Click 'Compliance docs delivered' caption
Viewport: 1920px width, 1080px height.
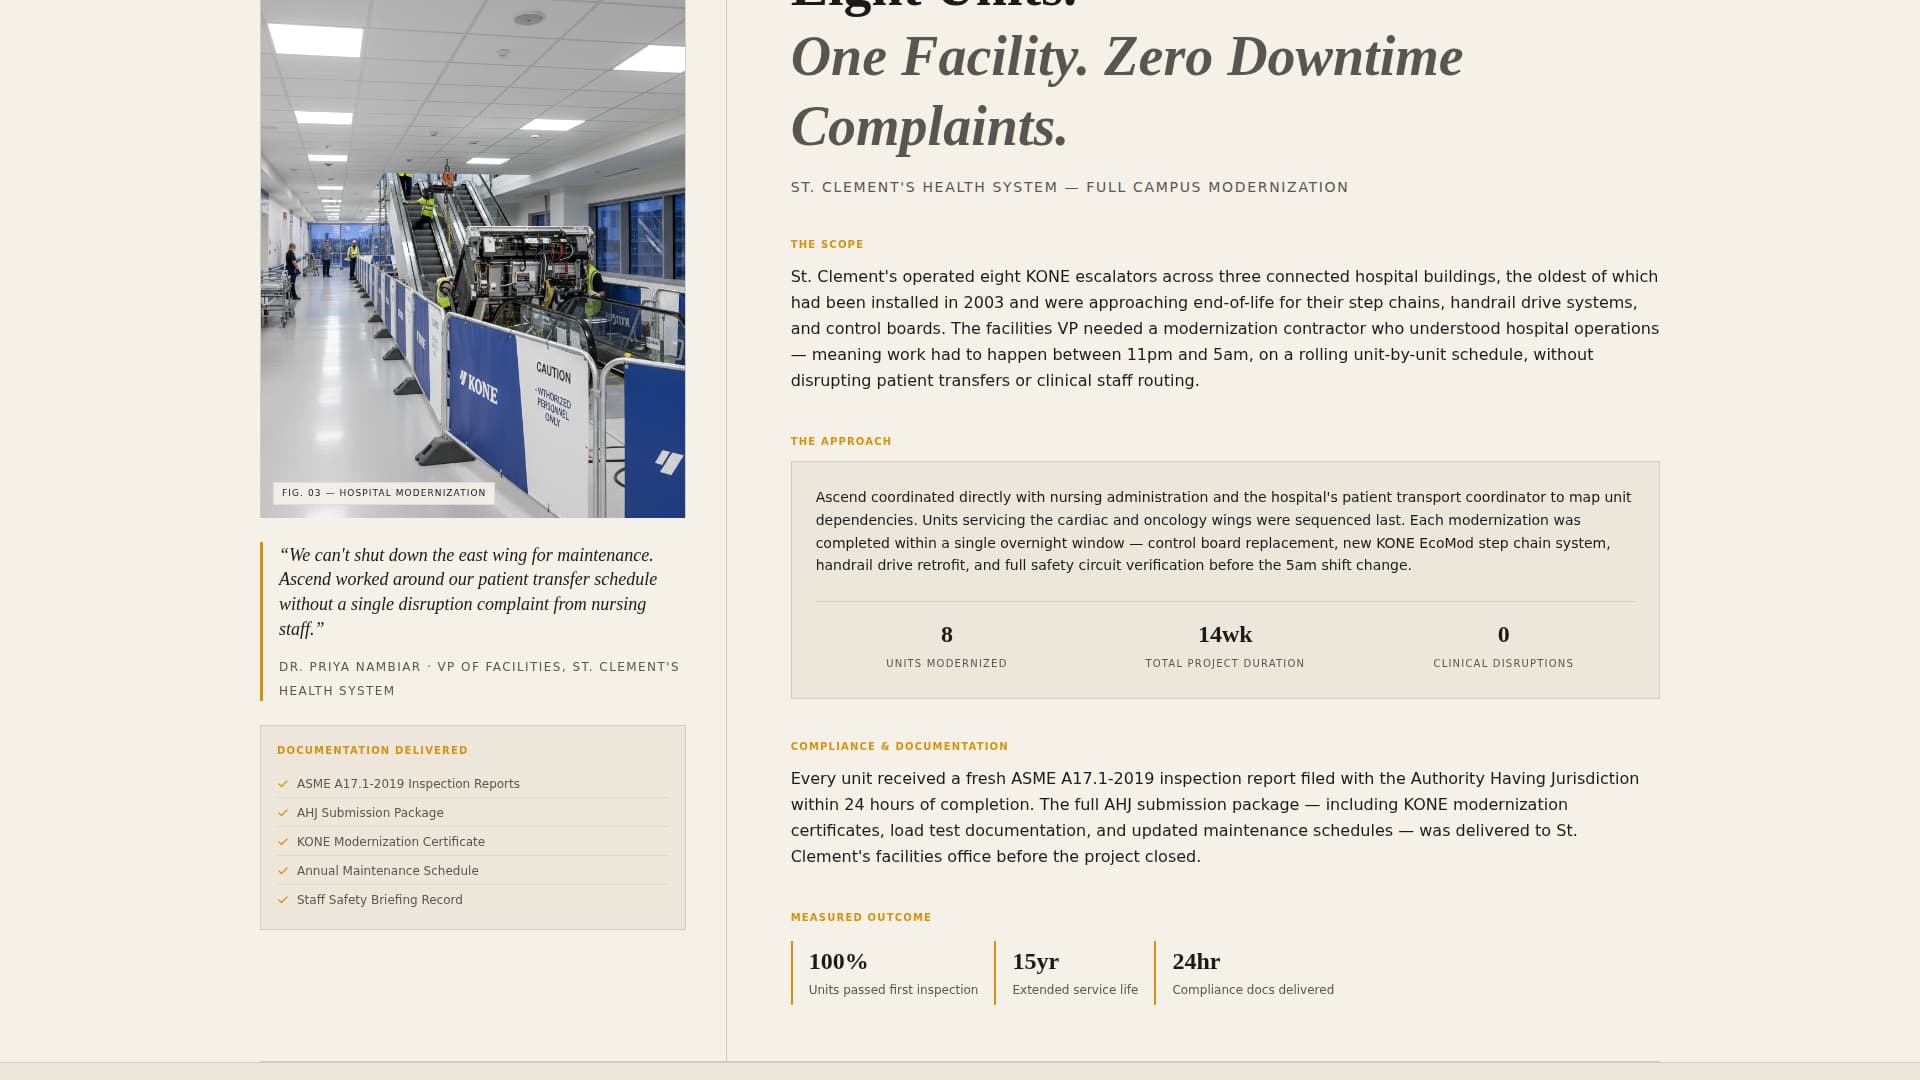click(x=1253, y=990)
